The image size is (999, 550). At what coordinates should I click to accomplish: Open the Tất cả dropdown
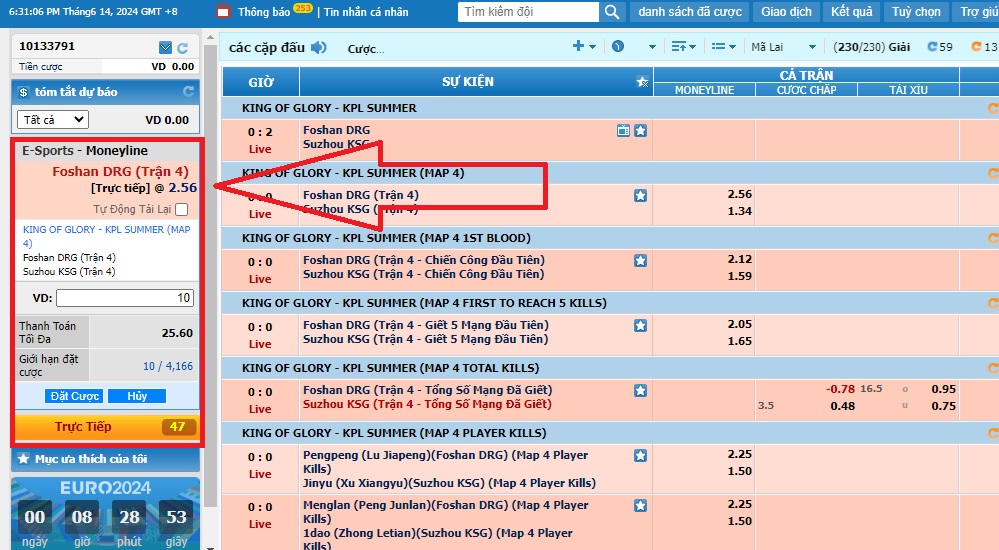tap(53, 120)
